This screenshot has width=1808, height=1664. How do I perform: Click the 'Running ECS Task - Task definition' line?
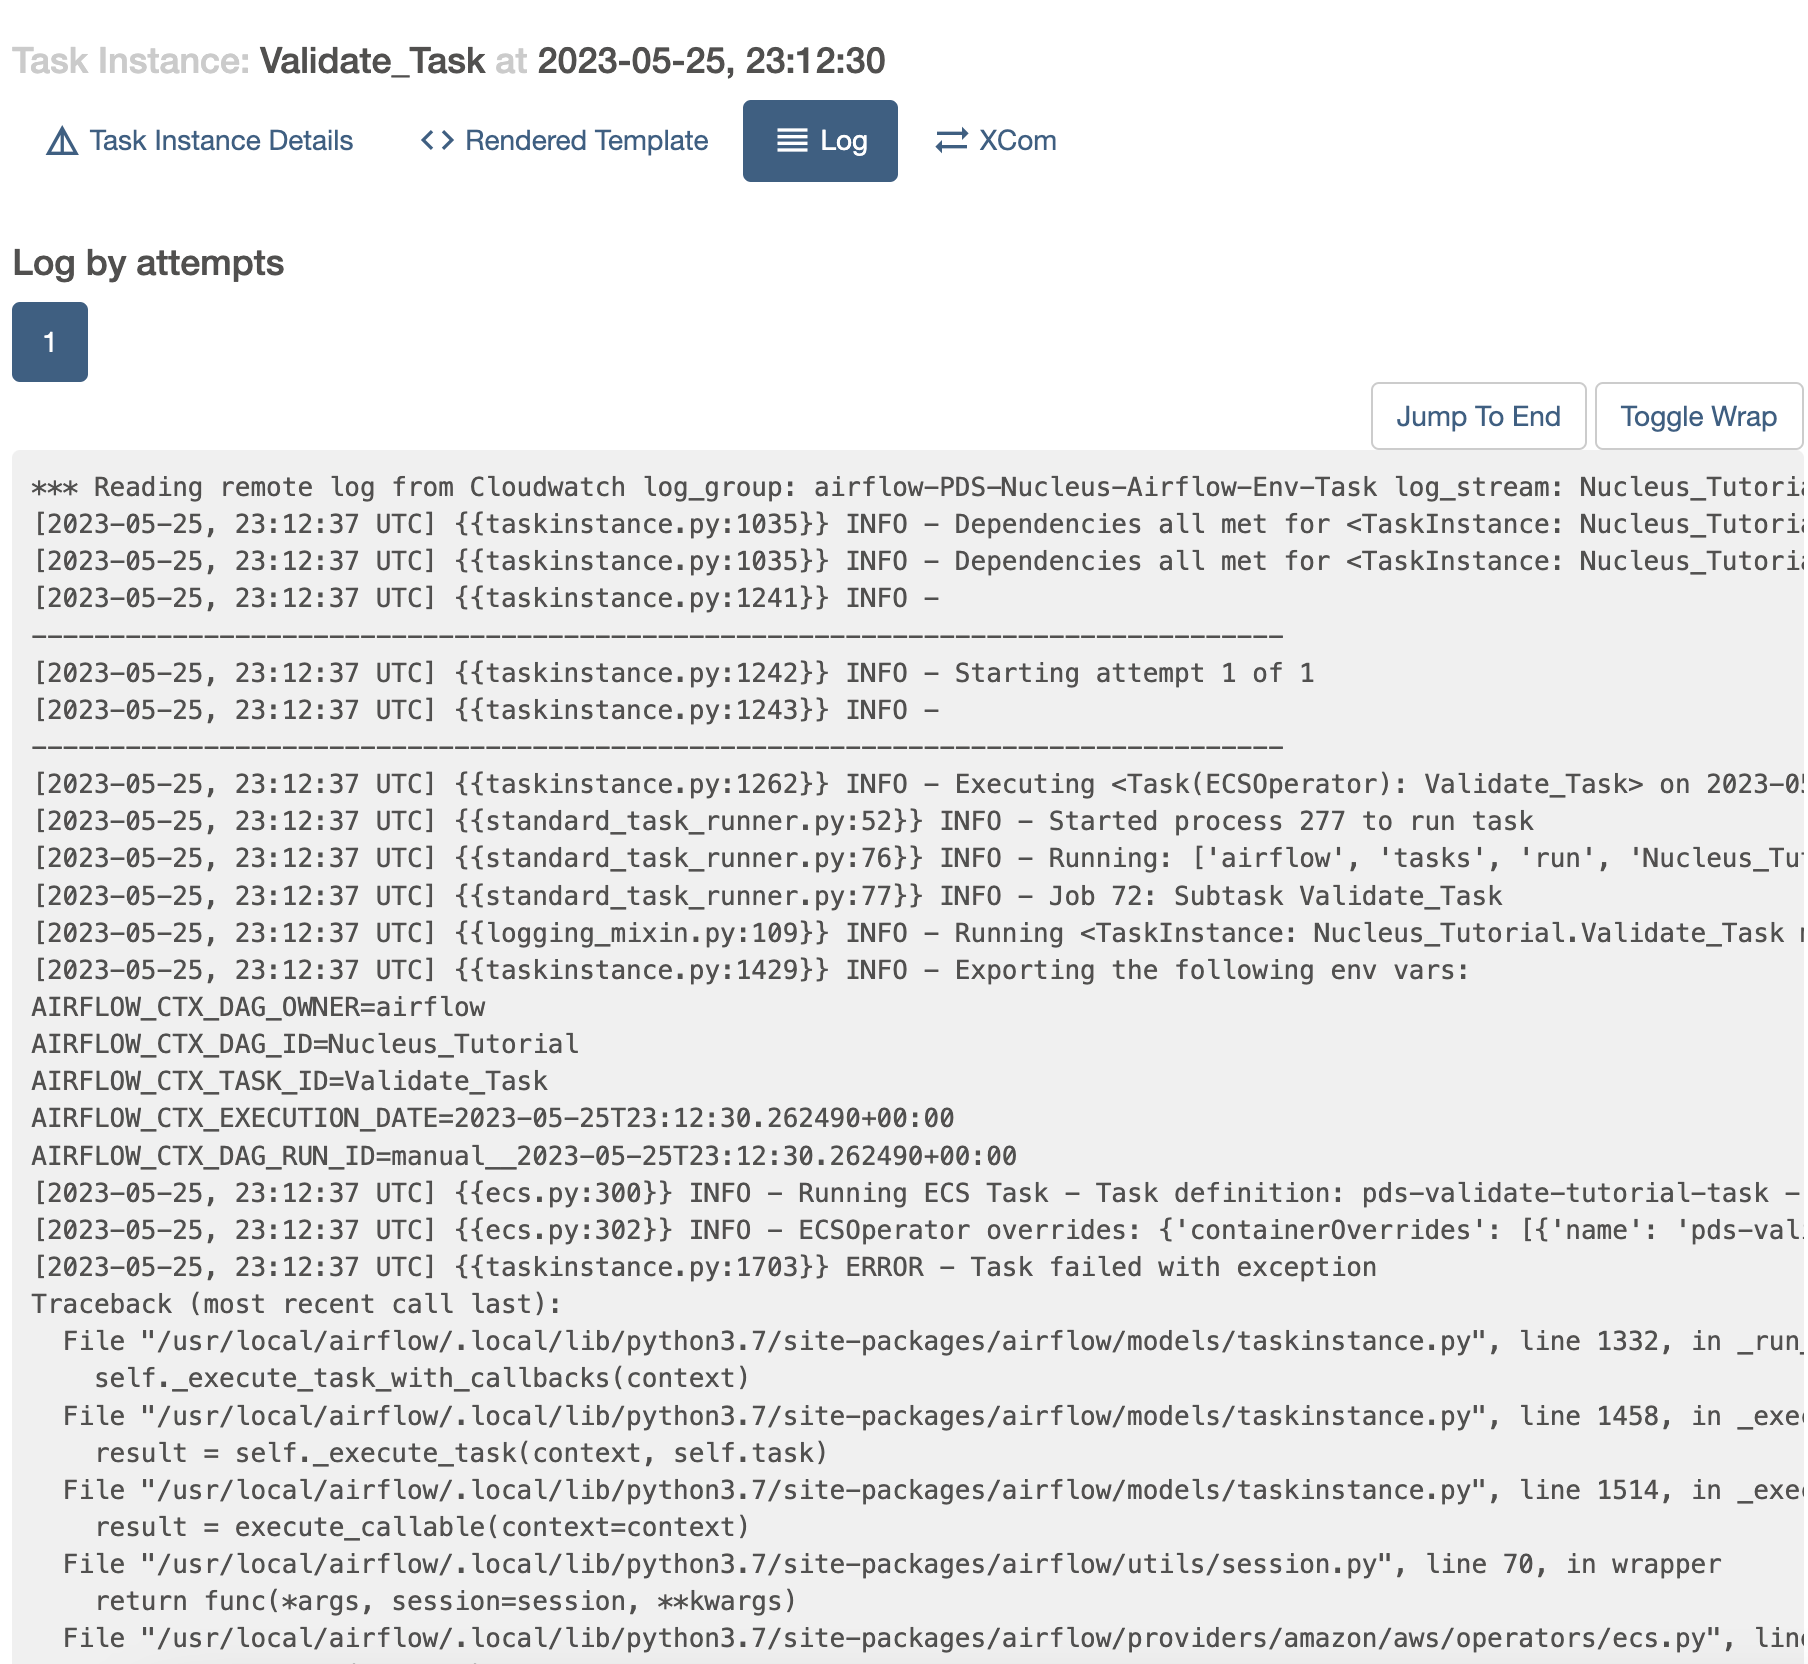(x=917, y=1193)
